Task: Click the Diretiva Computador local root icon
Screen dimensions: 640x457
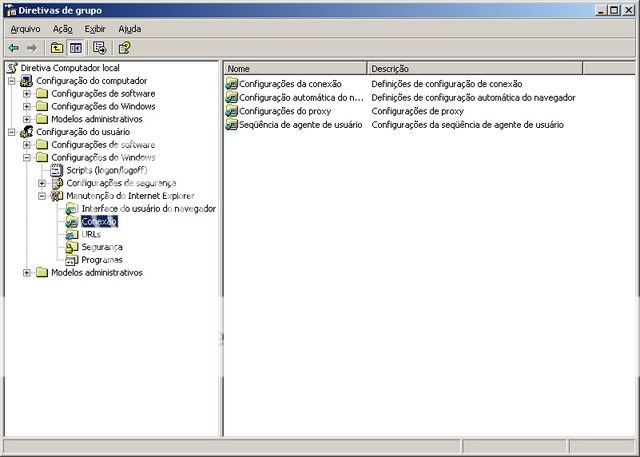Action: point(13,68)
